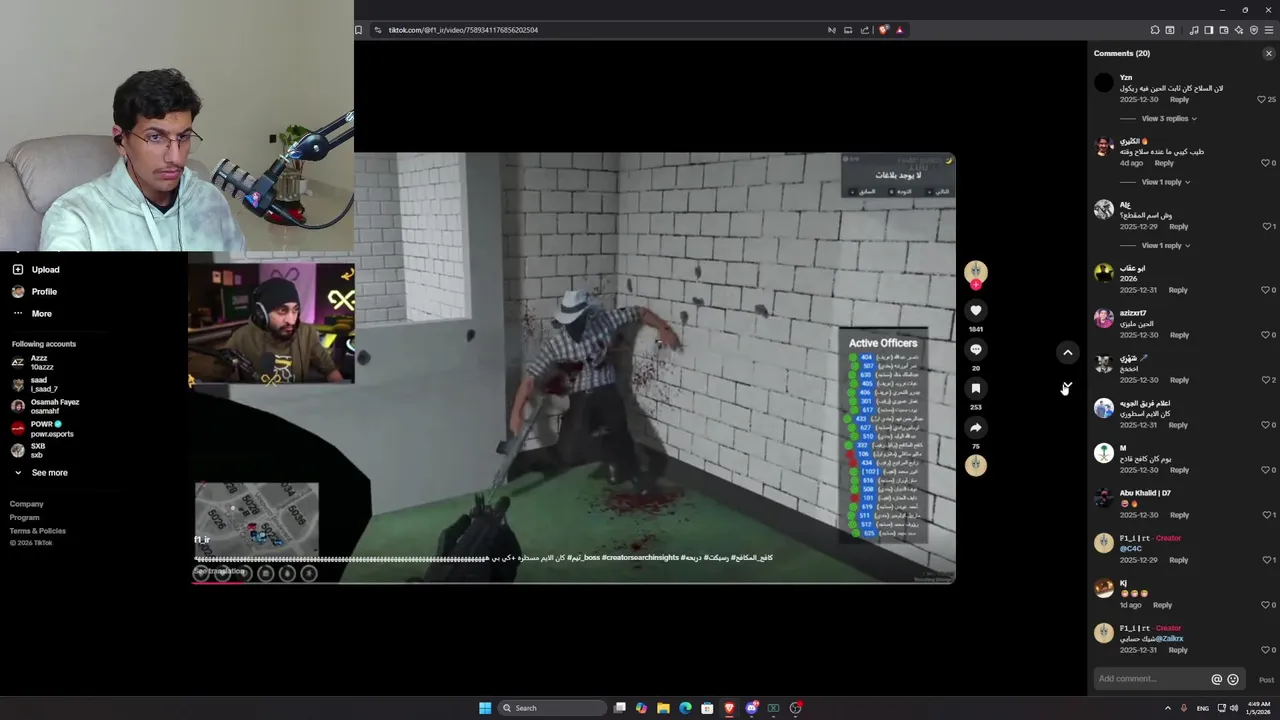Reply to Yzn's comment
1280x720 pixels.
click(1180, 100)
